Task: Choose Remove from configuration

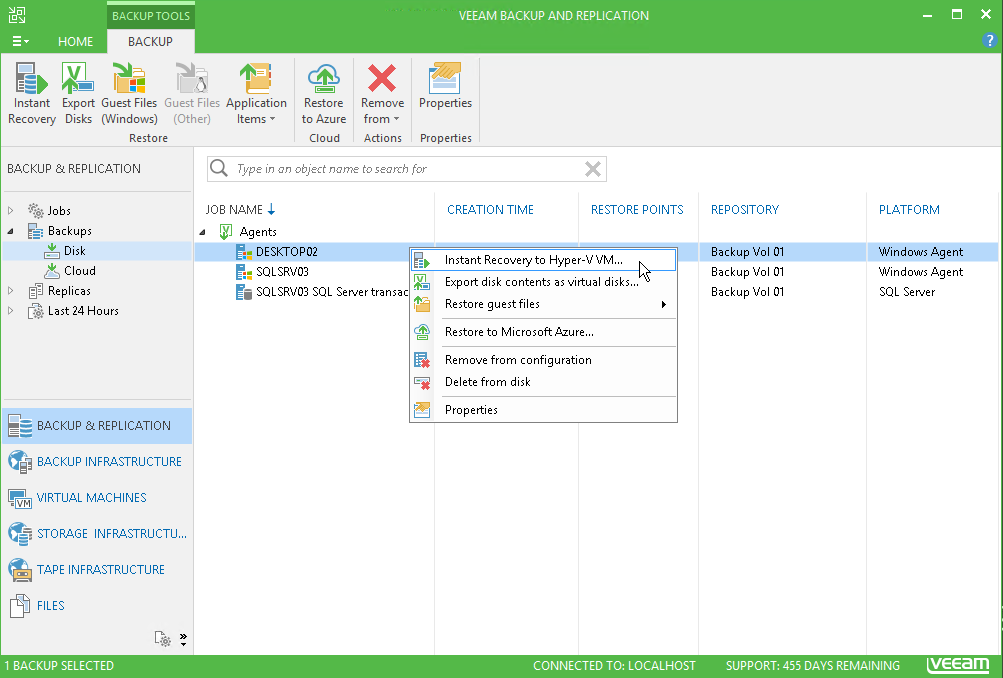Action: point(543,360)
